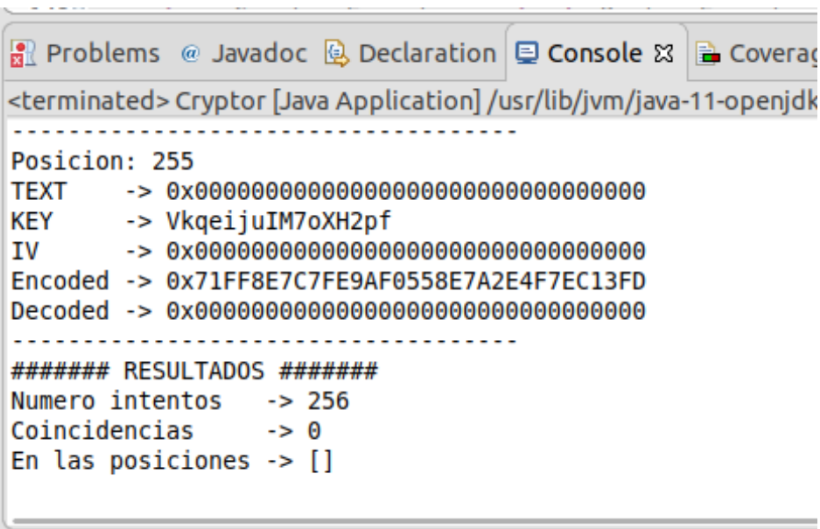Image resolution: width=820 pixels, height=529 pixels.
Task: Activate the Console tab label
Action: pos(594,54)
